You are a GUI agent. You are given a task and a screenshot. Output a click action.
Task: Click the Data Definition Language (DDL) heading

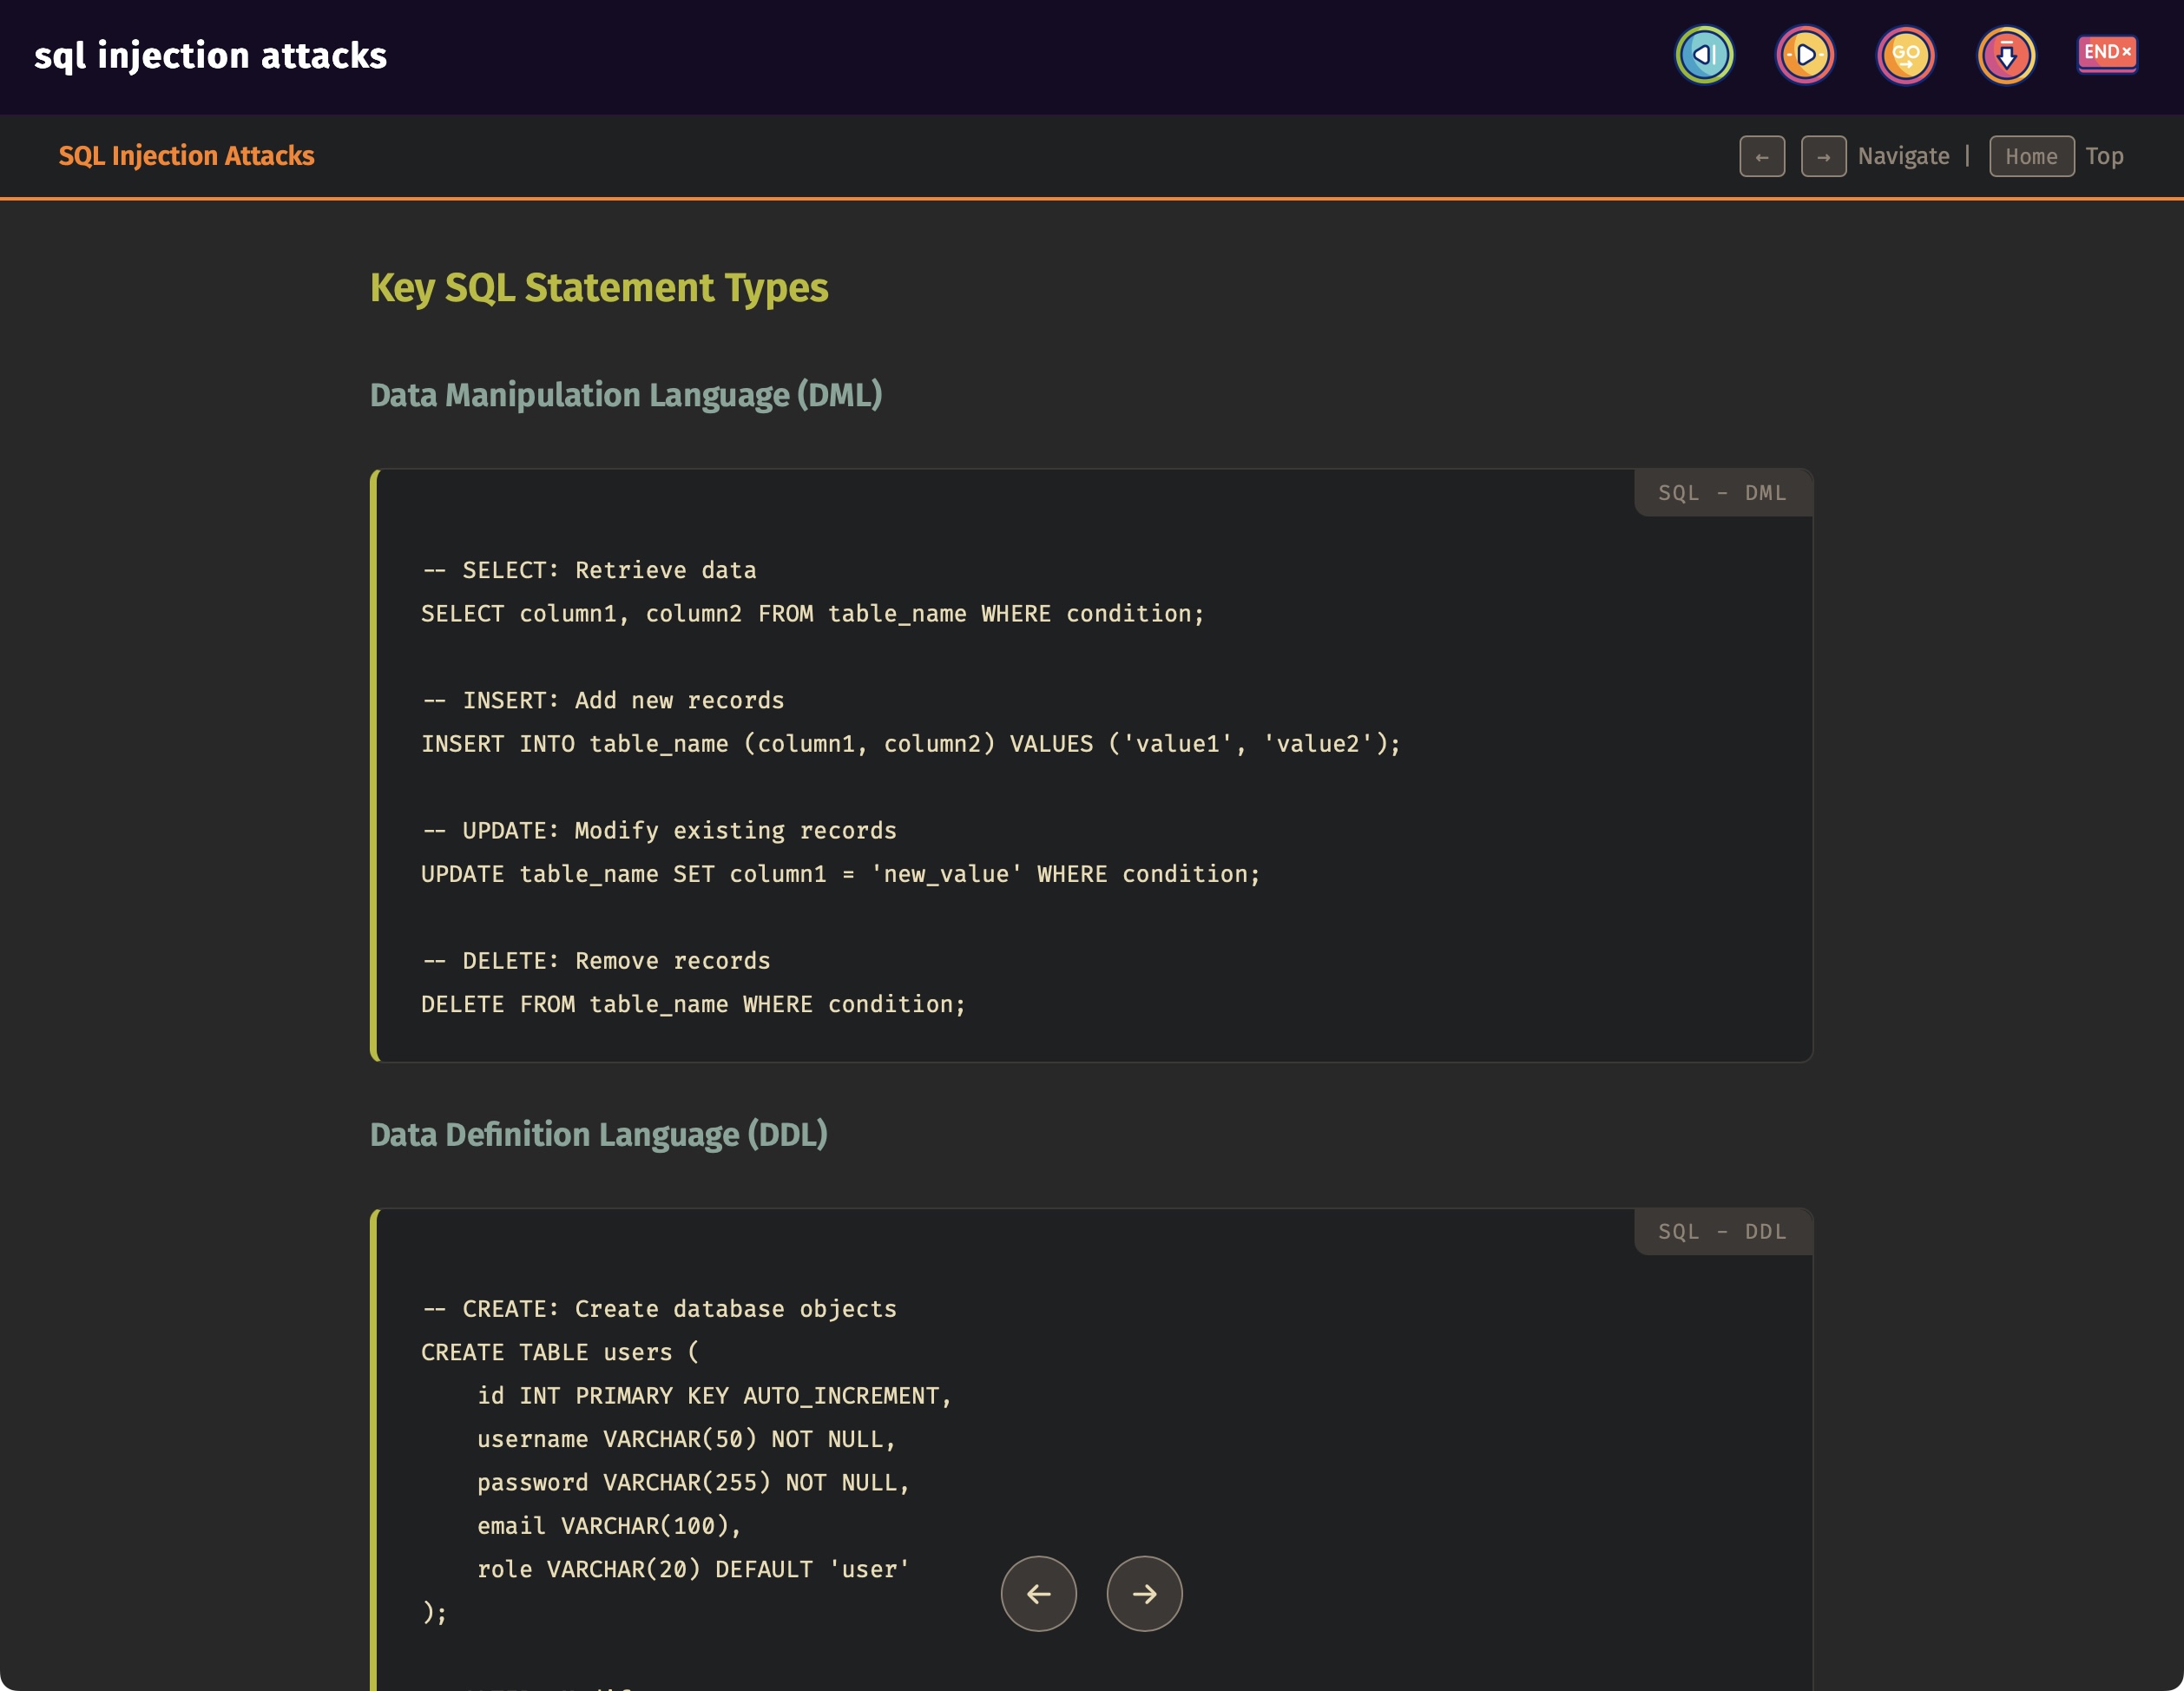coord(598,1135)
